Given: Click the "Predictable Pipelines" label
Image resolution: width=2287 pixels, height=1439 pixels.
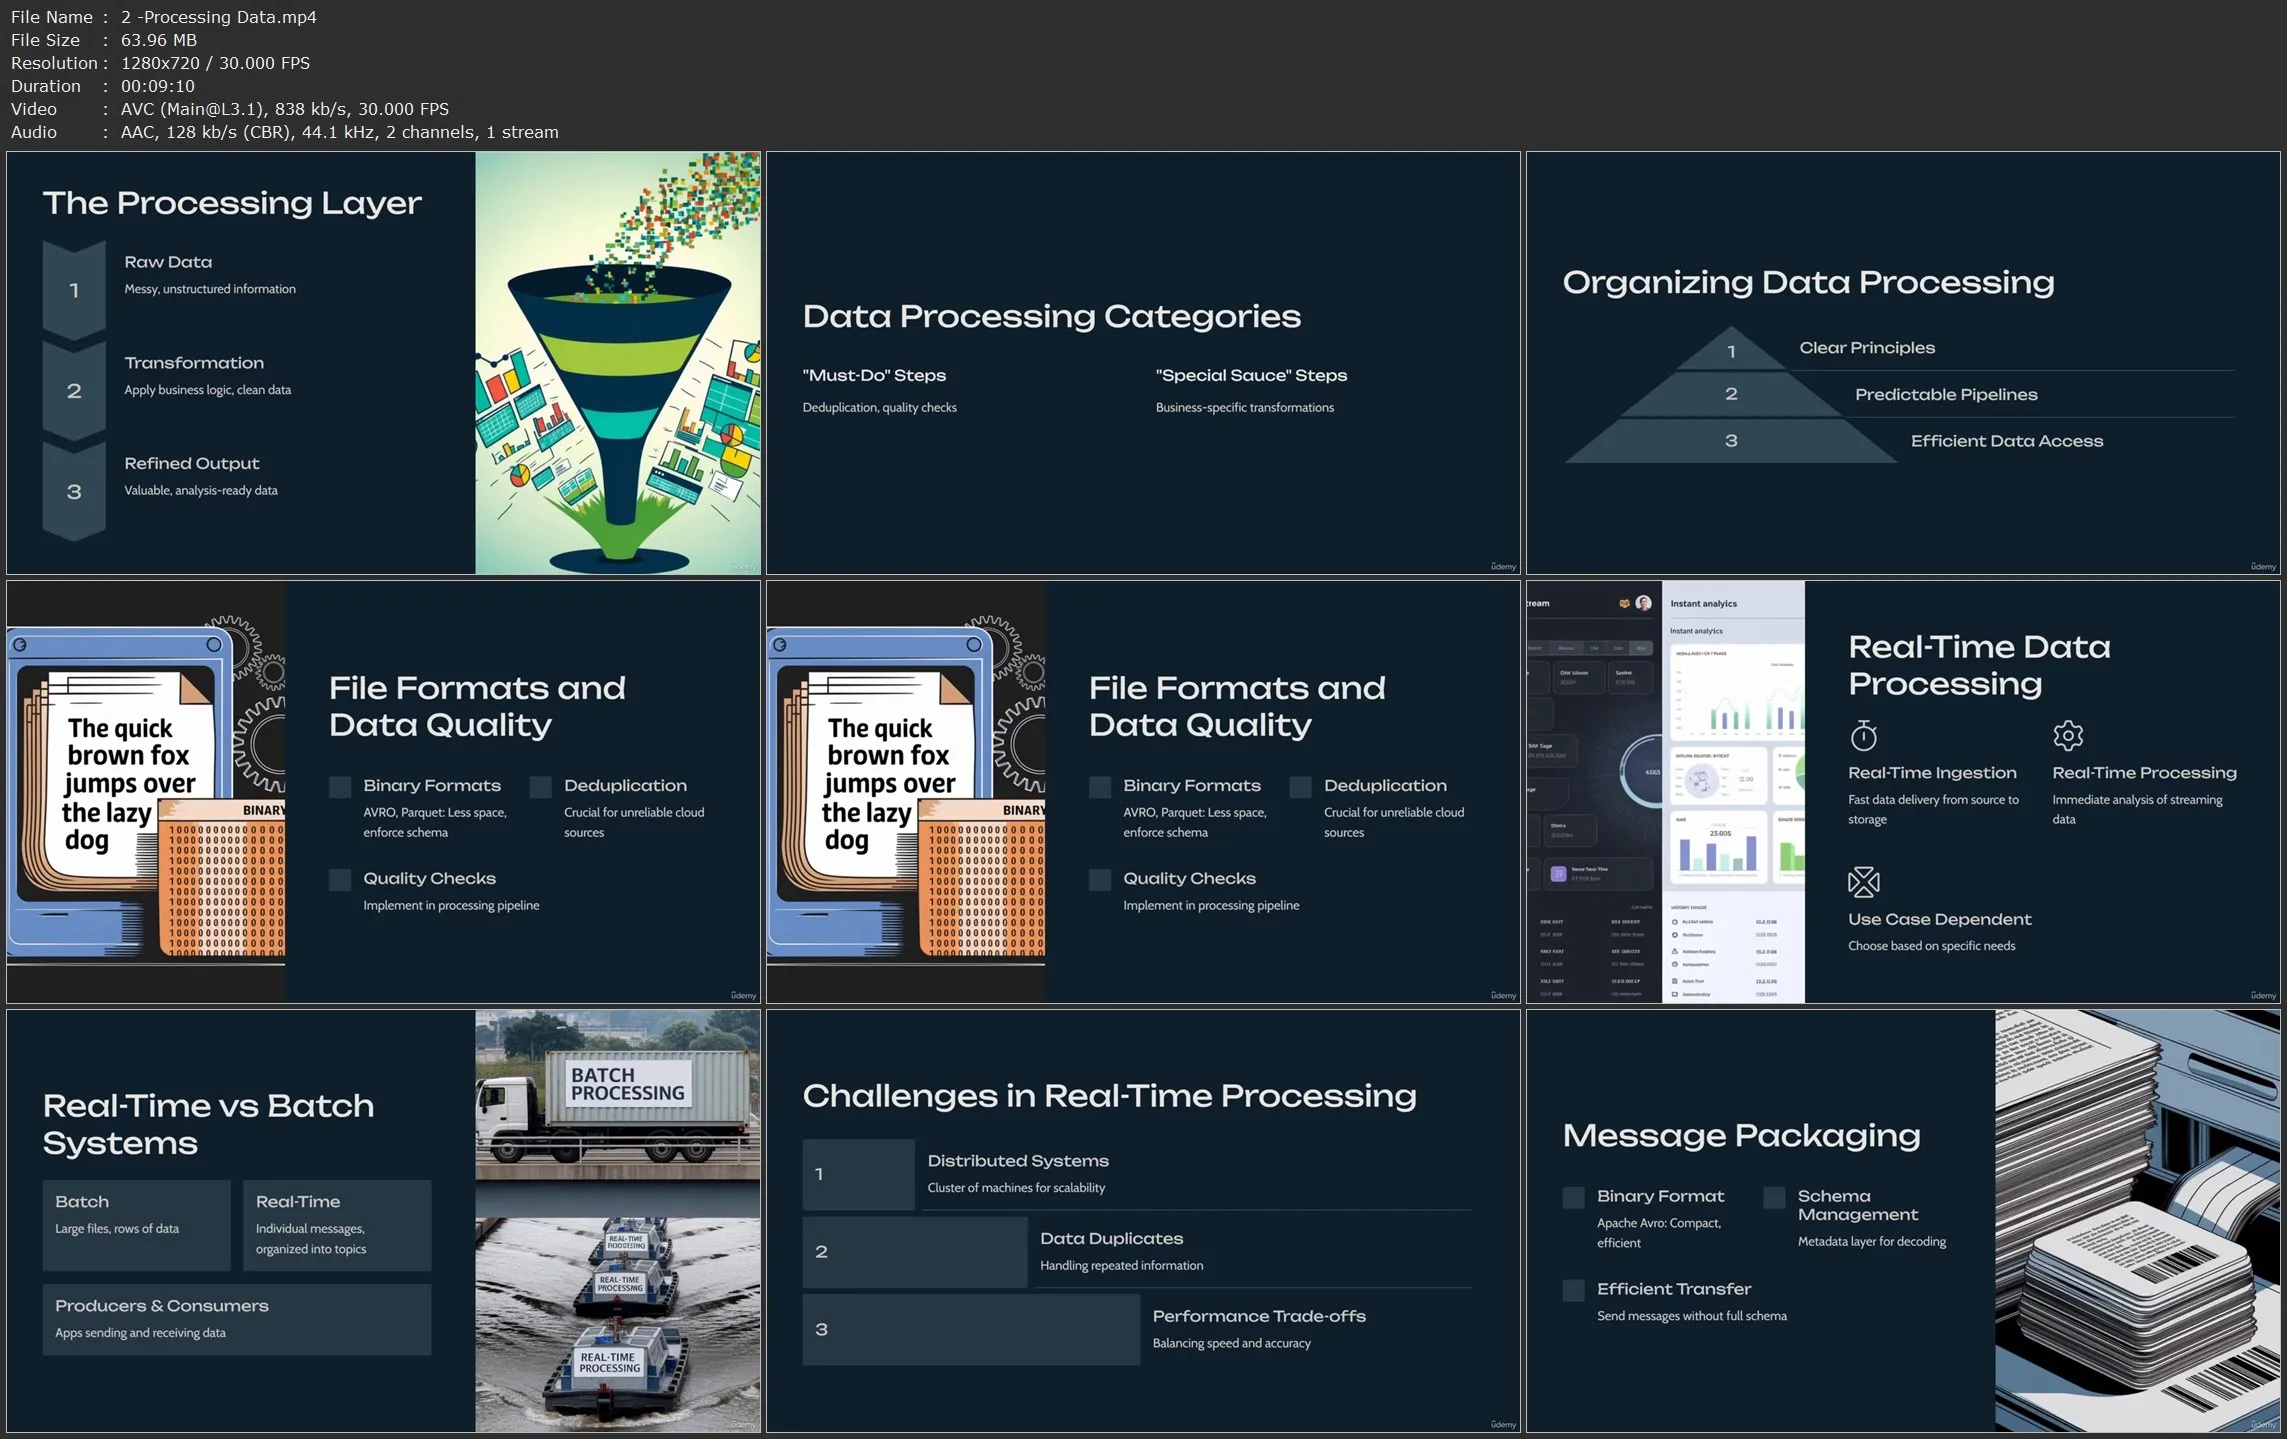Looking at the screenshot, I should point(1946,395).
